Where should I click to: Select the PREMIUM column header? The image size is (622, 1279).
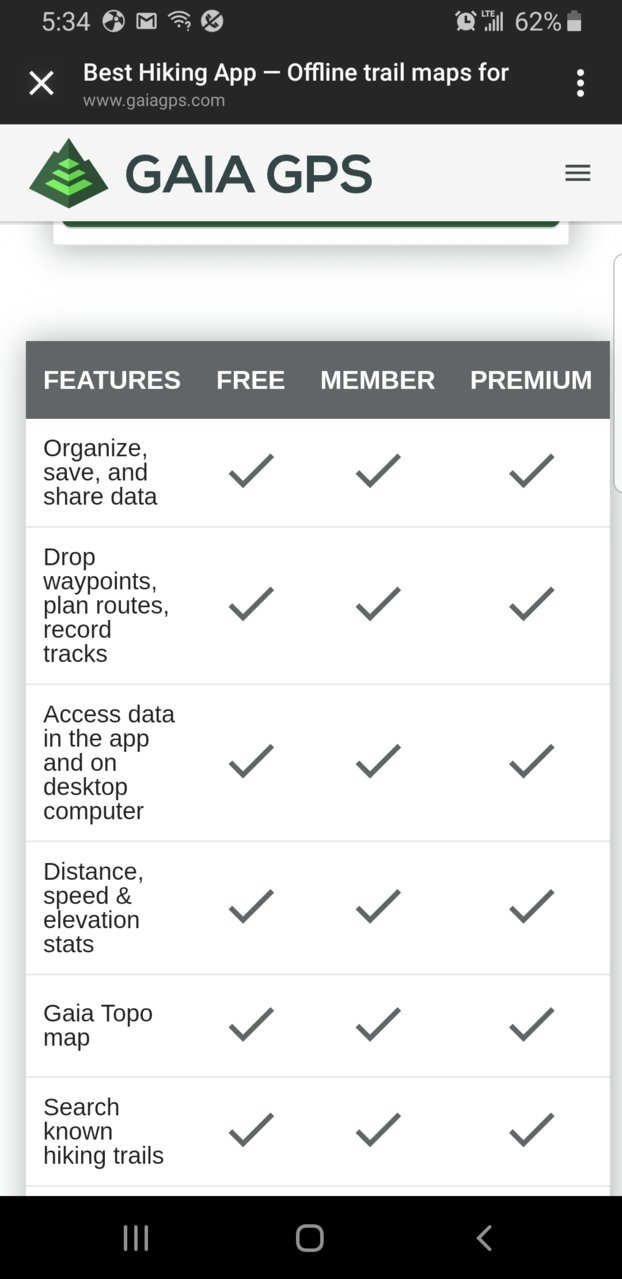click(531, 380)
